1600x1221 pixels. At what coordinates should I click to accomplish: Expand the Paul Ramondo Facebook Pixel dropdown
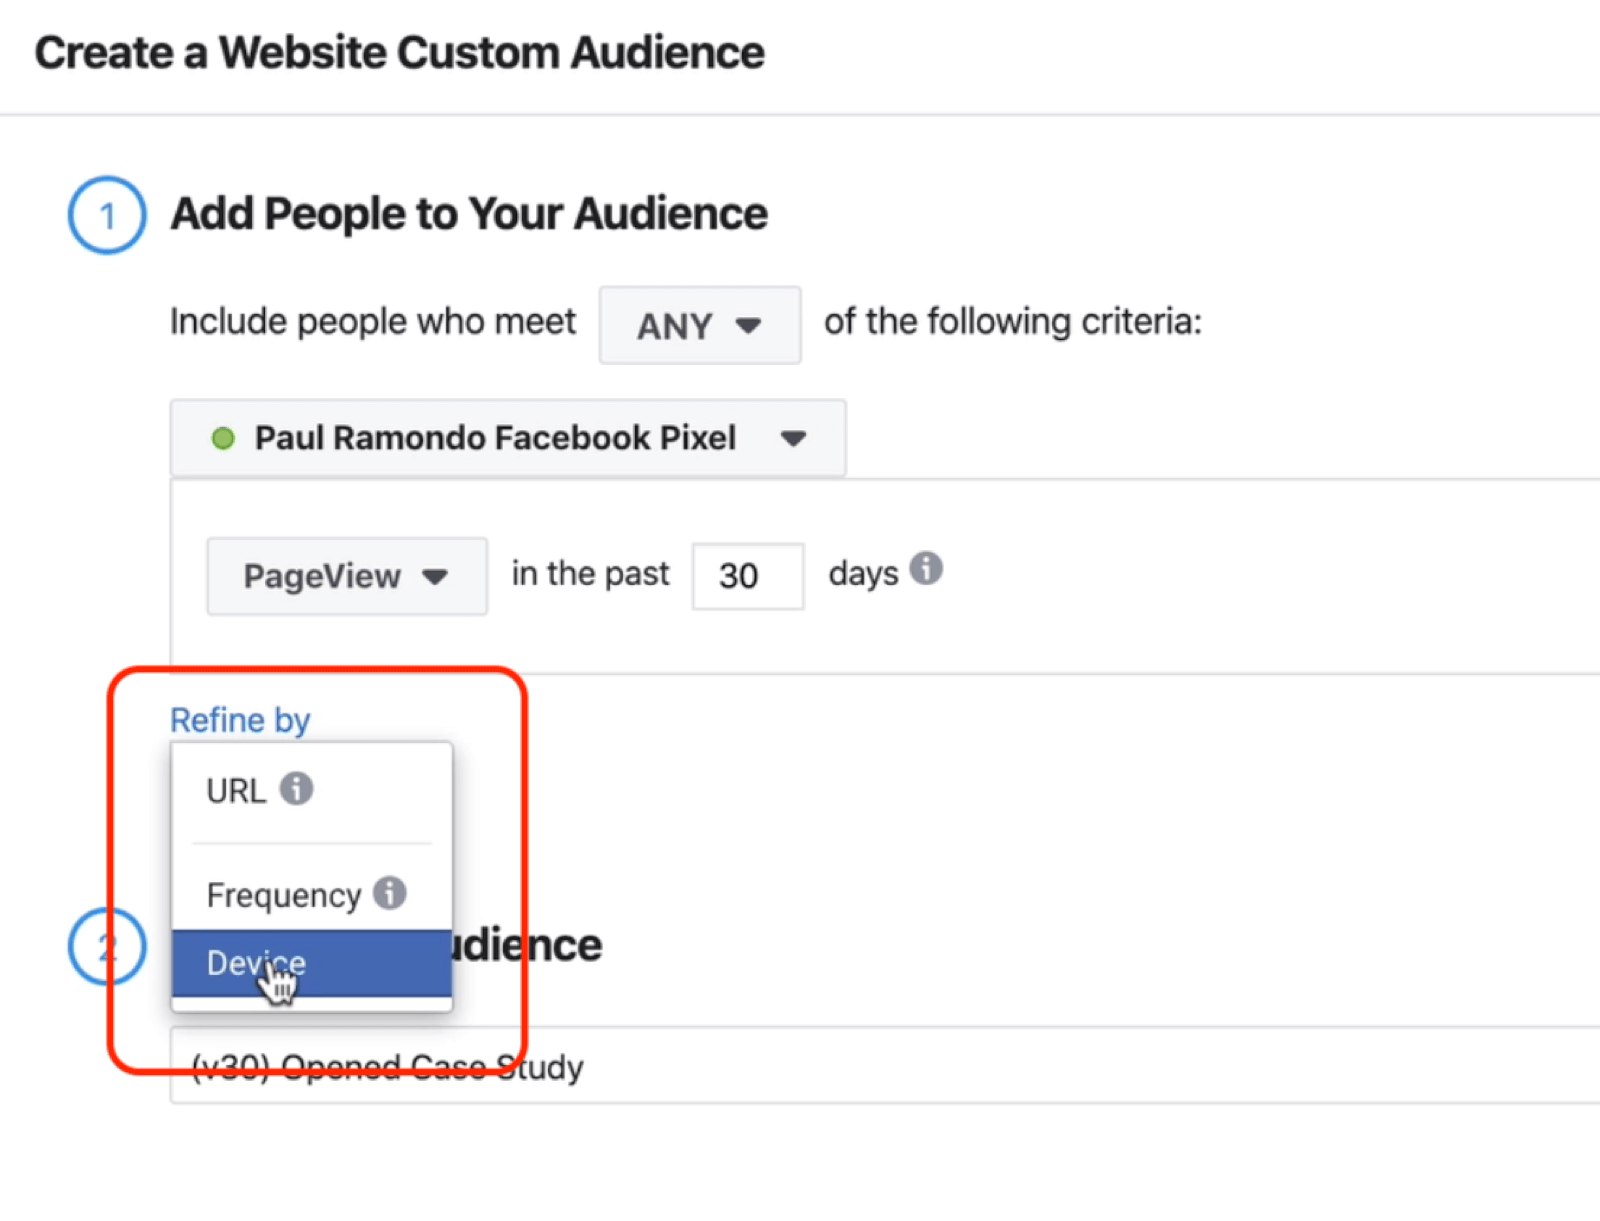coord(508,438)
